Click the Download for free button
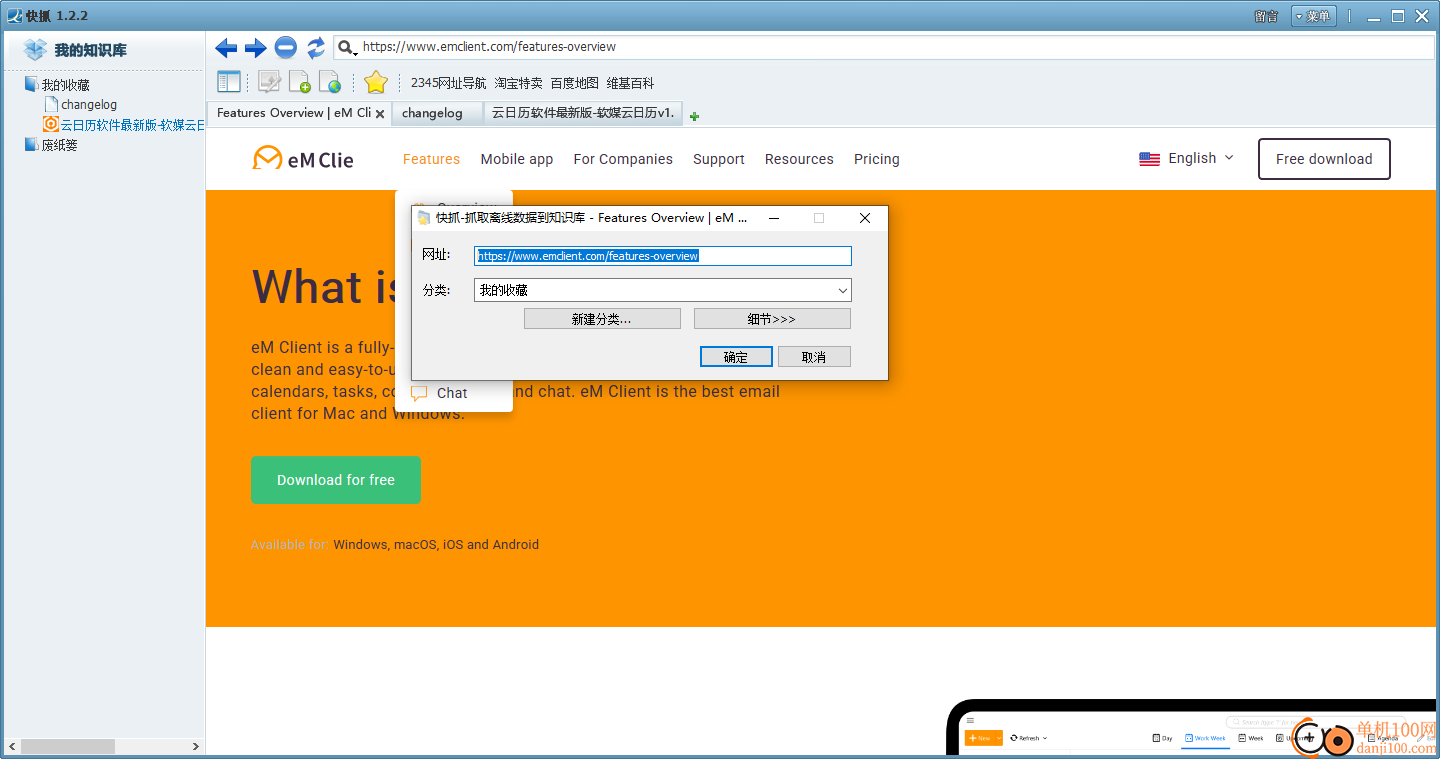This screenshot has width=1440, height=759. point(336,480)
